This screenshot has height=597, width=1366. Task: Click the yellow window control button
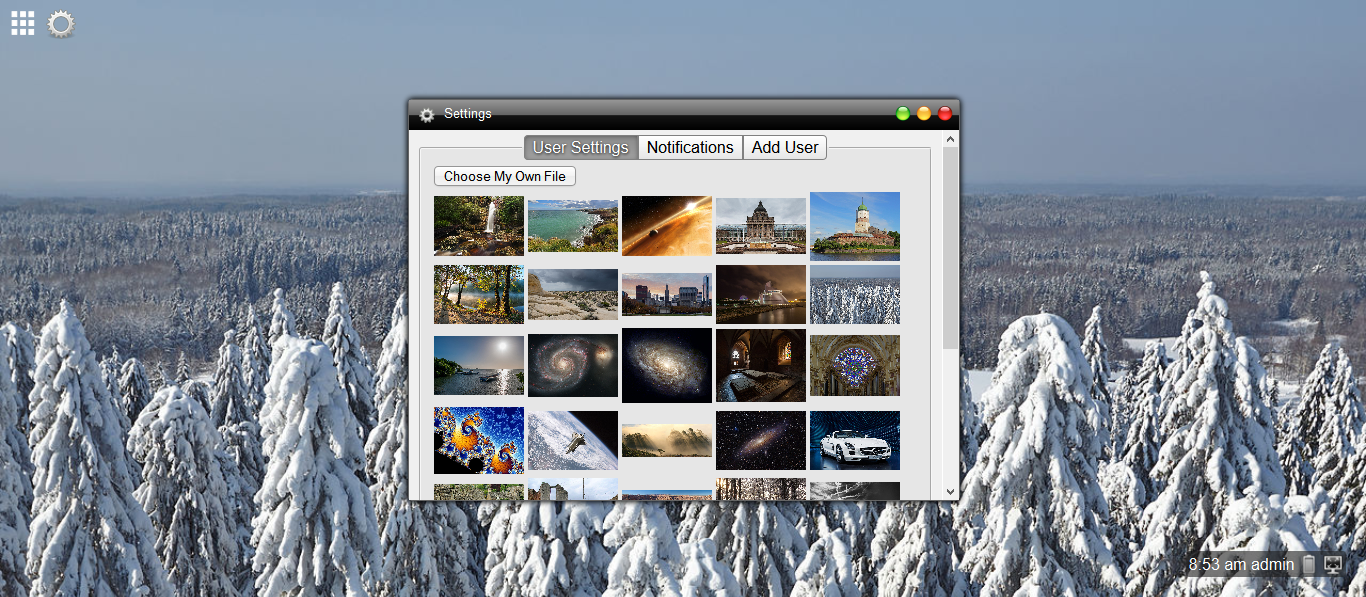[923, 113]
